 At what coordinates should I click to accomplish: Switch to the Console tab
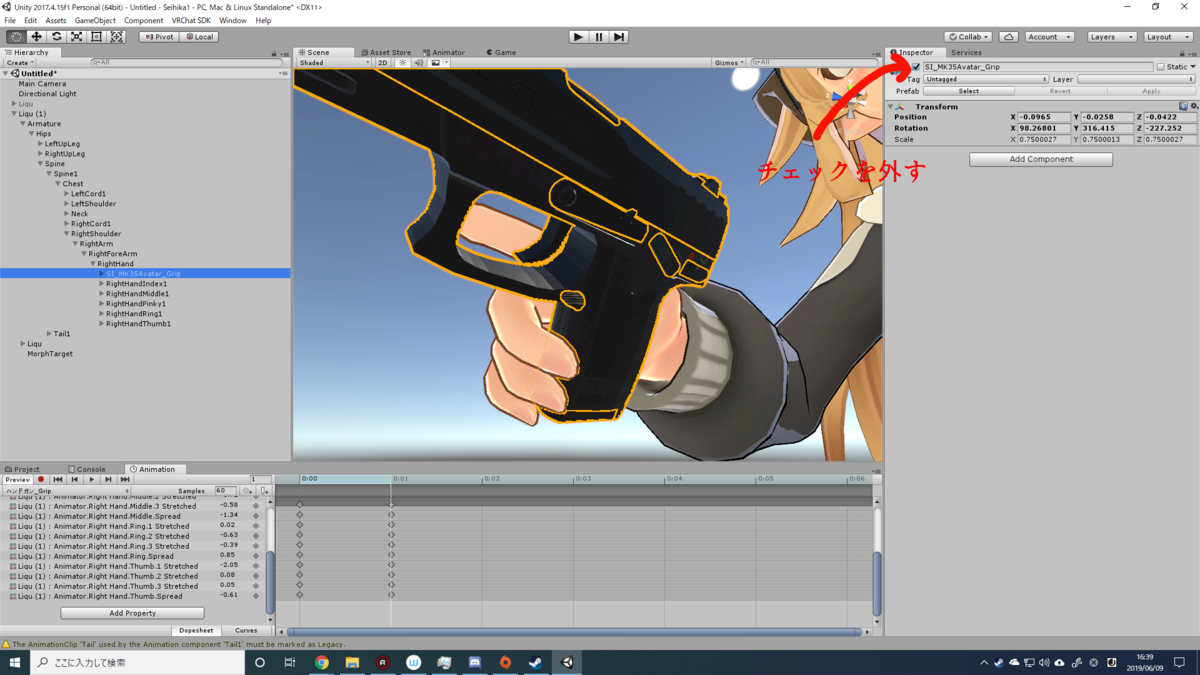[87, 469]
